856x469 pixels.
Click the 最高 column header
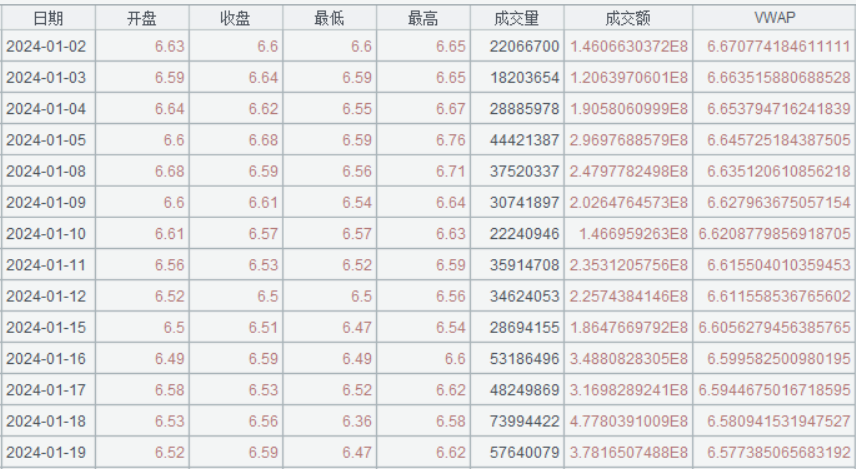[424, 19]
